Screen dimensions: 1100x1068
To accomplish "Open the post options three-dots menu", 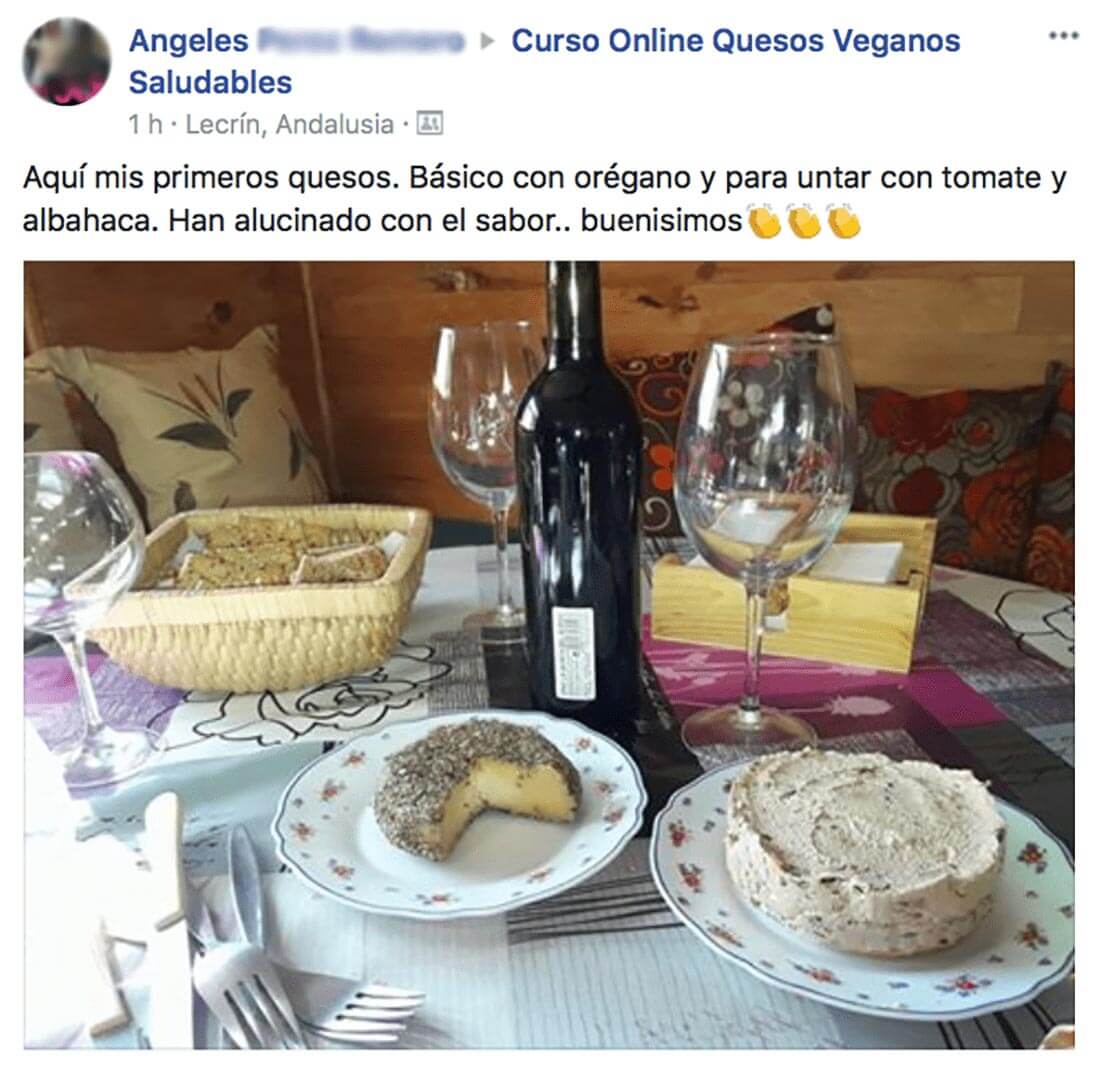I will pos(1064,36).
